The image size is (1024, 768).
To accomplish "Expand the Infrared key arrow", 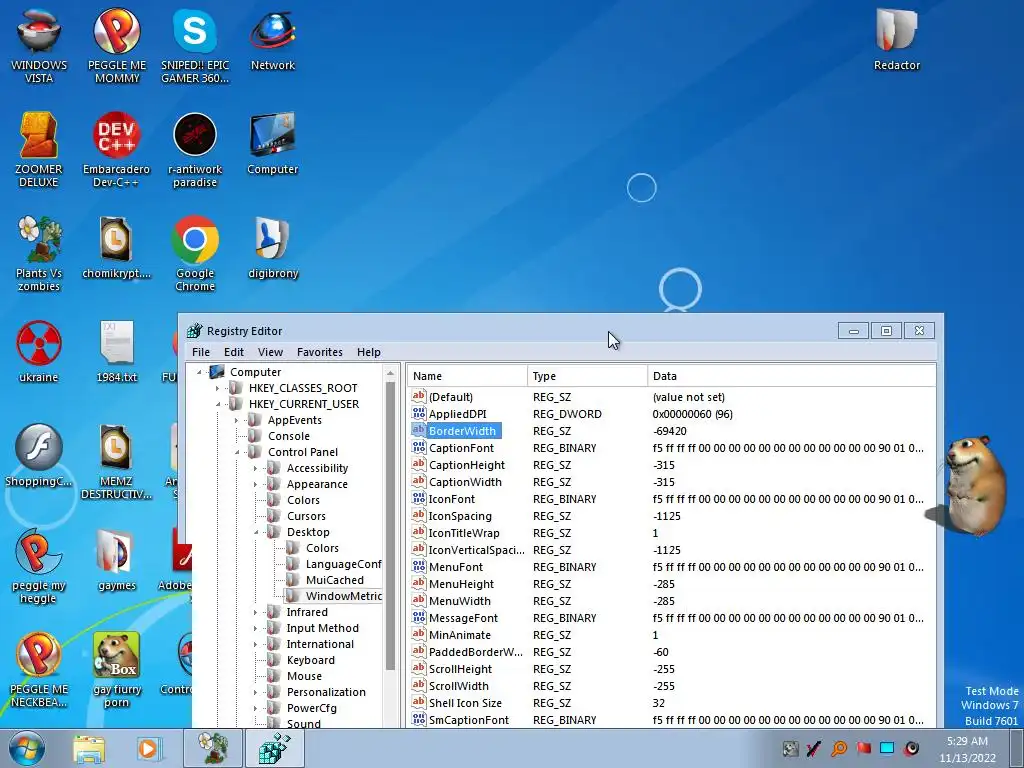I will 255,612.
